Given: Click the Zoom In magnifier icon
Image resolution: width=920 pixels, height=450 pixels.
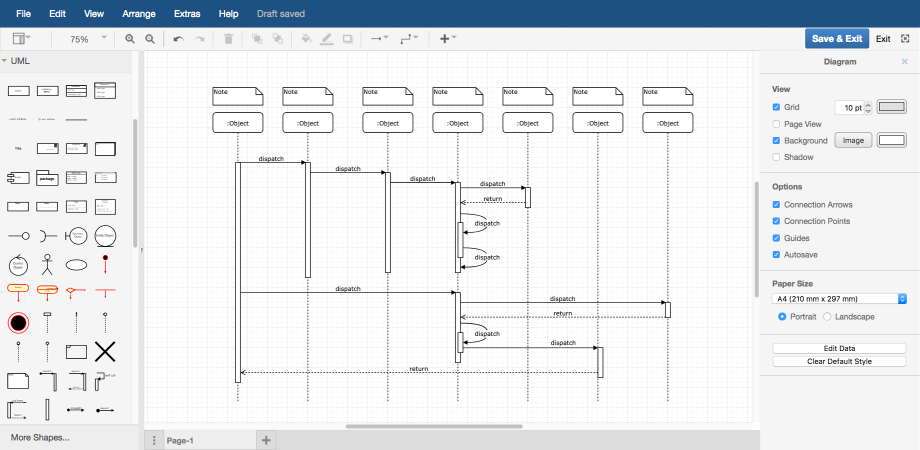Looking at the screenshot, I should [x=130, y=39].
